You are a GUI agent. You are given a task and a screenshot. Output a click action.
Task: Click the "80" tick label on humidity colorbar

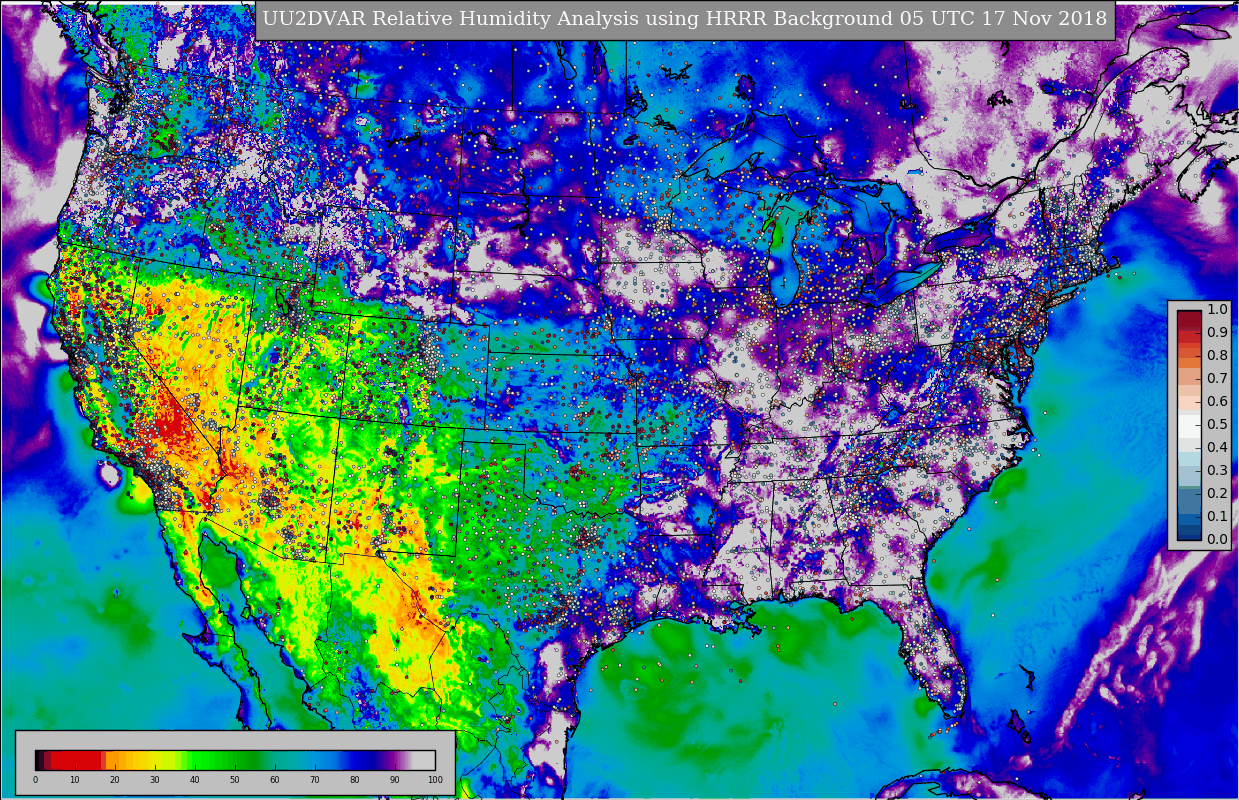[x=355, y=780]
